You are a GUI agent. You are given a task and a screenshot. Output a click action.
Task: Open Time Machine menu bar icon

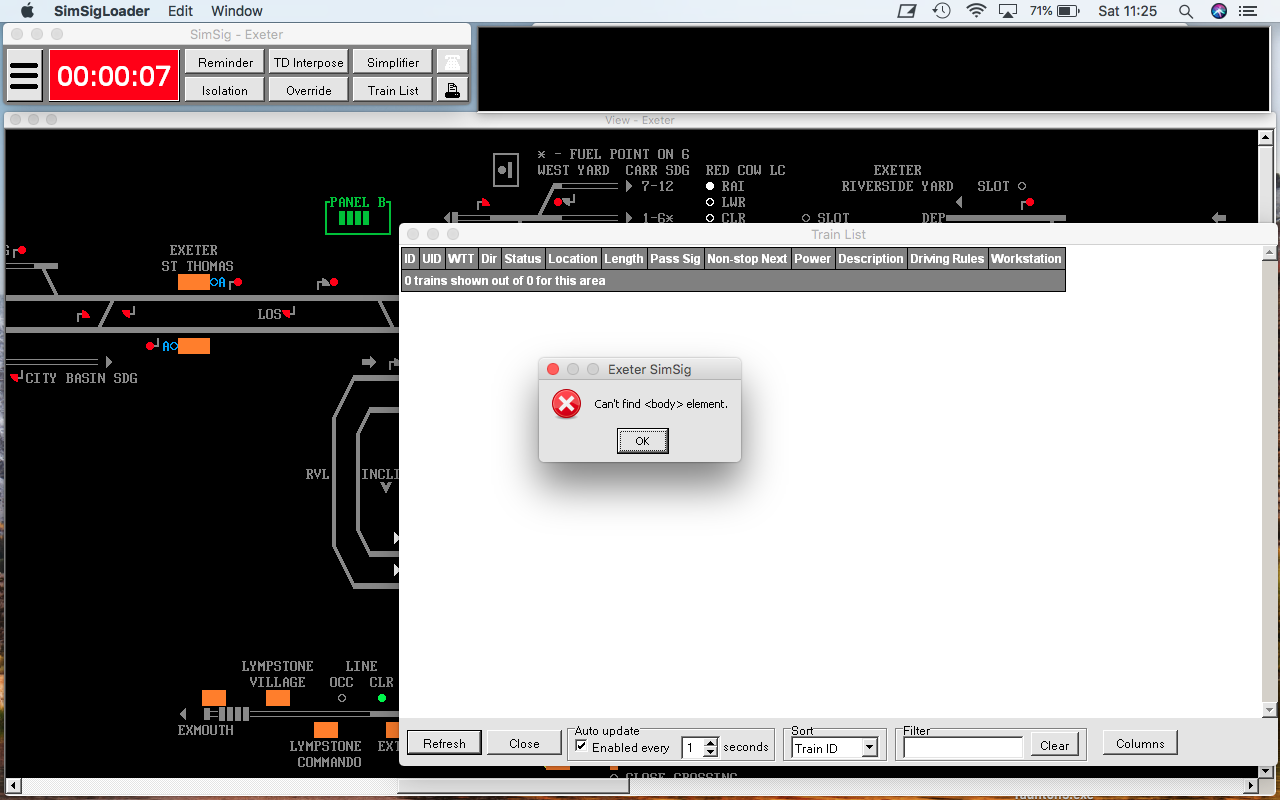[x=942, y=11]
